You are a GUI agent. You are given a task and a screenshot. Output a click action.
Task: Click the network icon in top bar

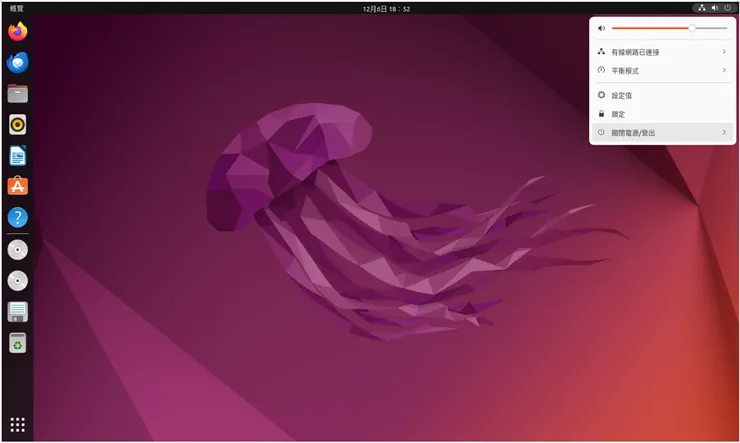click(x=702, y=8)
